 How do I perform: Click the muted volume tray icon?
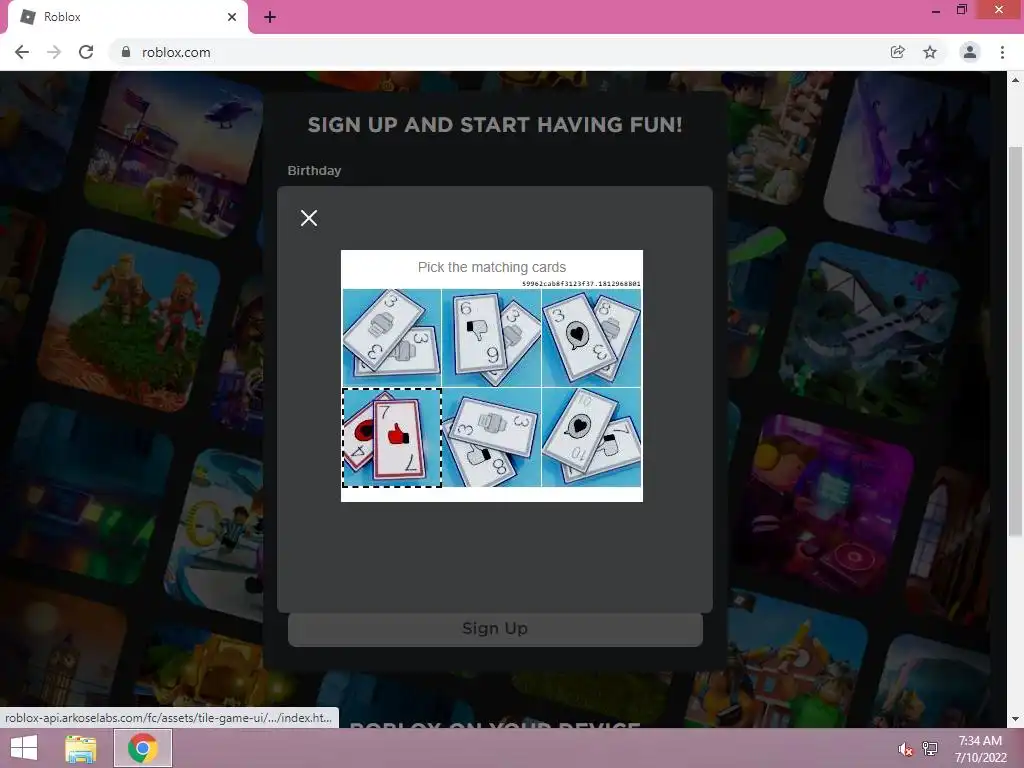click(906, 749)
